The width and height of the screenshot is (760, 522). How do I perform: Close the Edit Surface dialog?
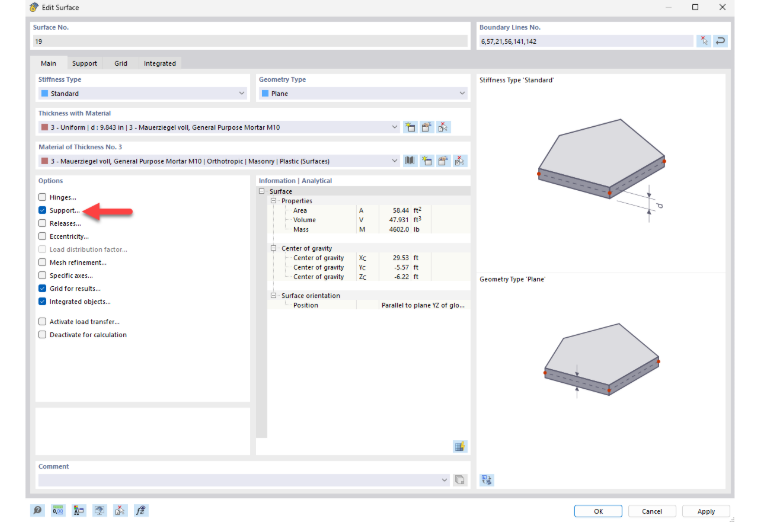tap(722, 7)
